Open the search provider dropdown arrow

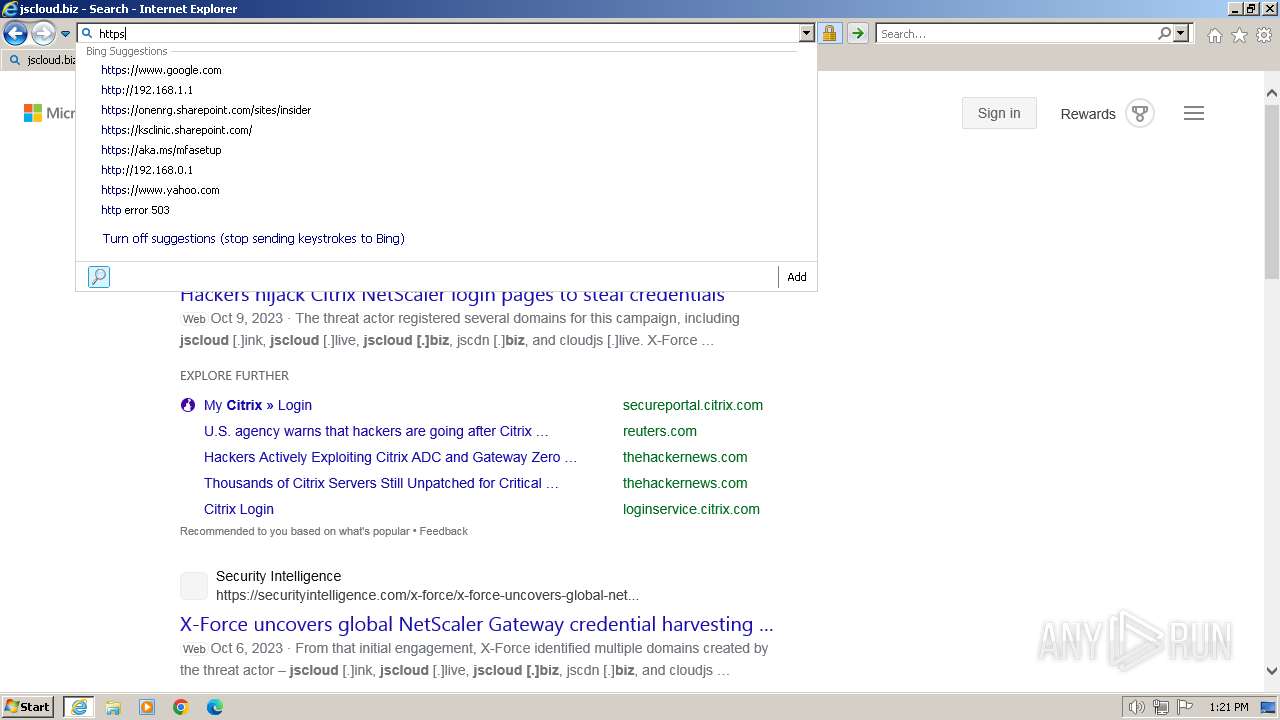coord(1181,33)
